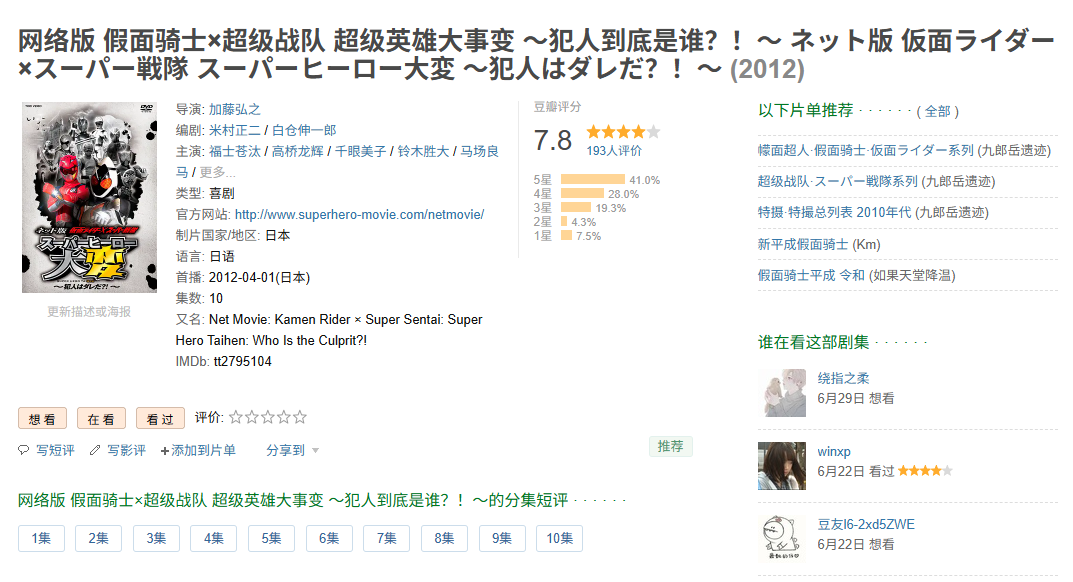
Task: Open user winxp's profile link
Action: coord(833,452)
